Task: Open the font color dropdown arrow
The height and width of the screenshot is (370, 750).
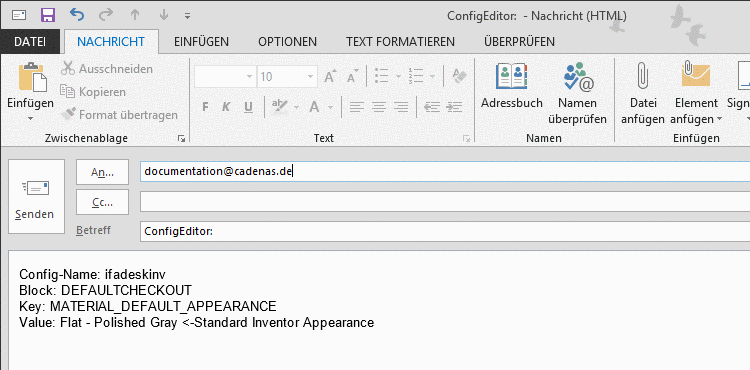Action: click(330, 107)
